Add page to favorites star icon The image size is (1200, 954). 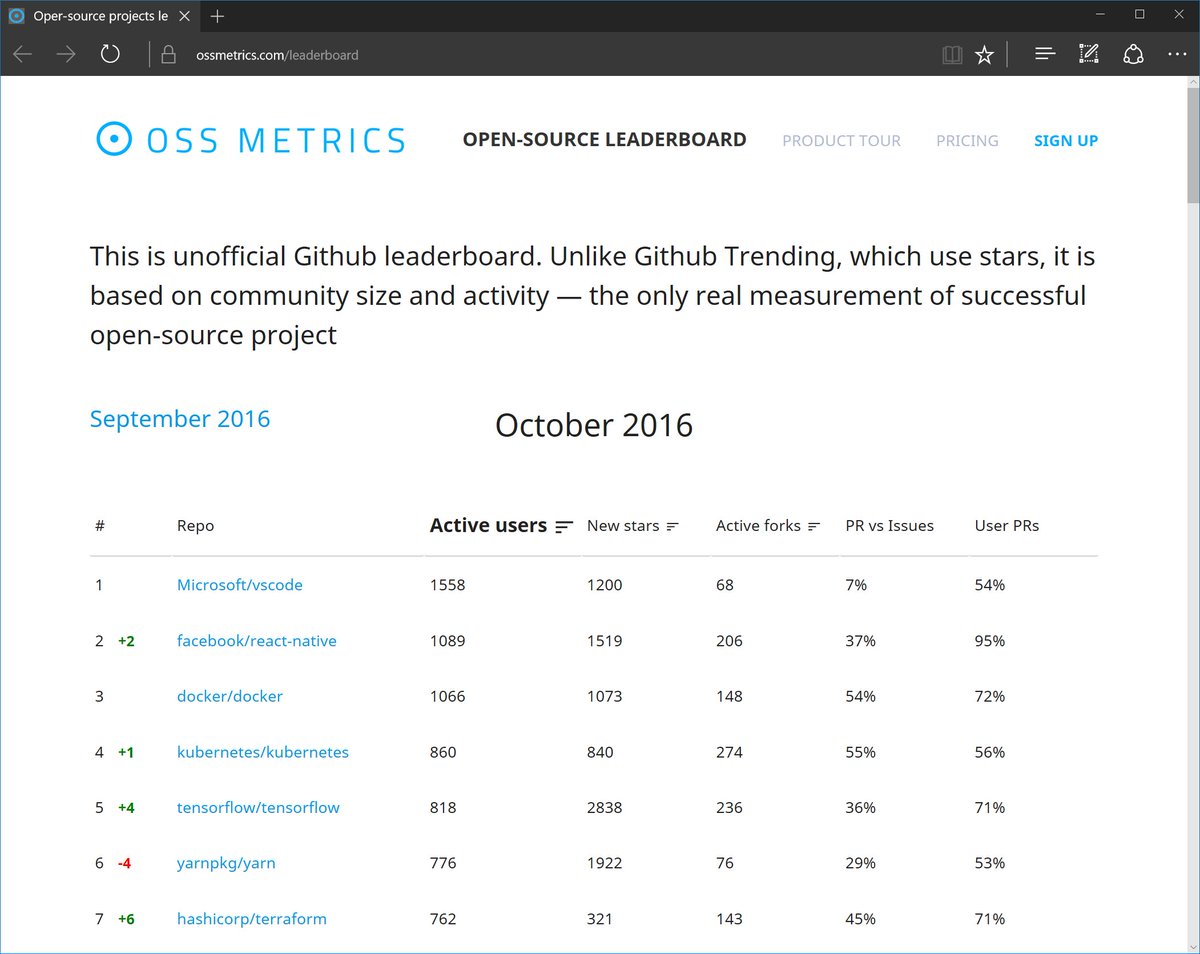tap(984, 55)
